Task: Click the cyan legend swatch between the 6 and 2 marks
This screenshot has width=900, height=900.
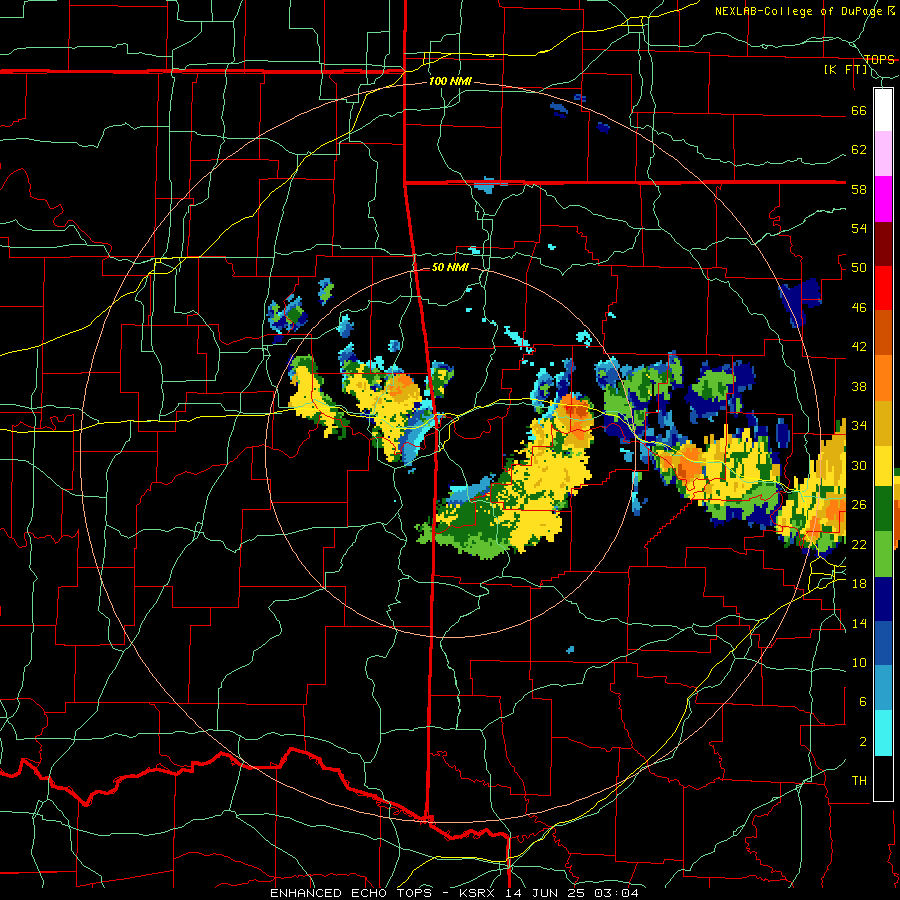Action: pyautogui.click(x=883, y=733)
